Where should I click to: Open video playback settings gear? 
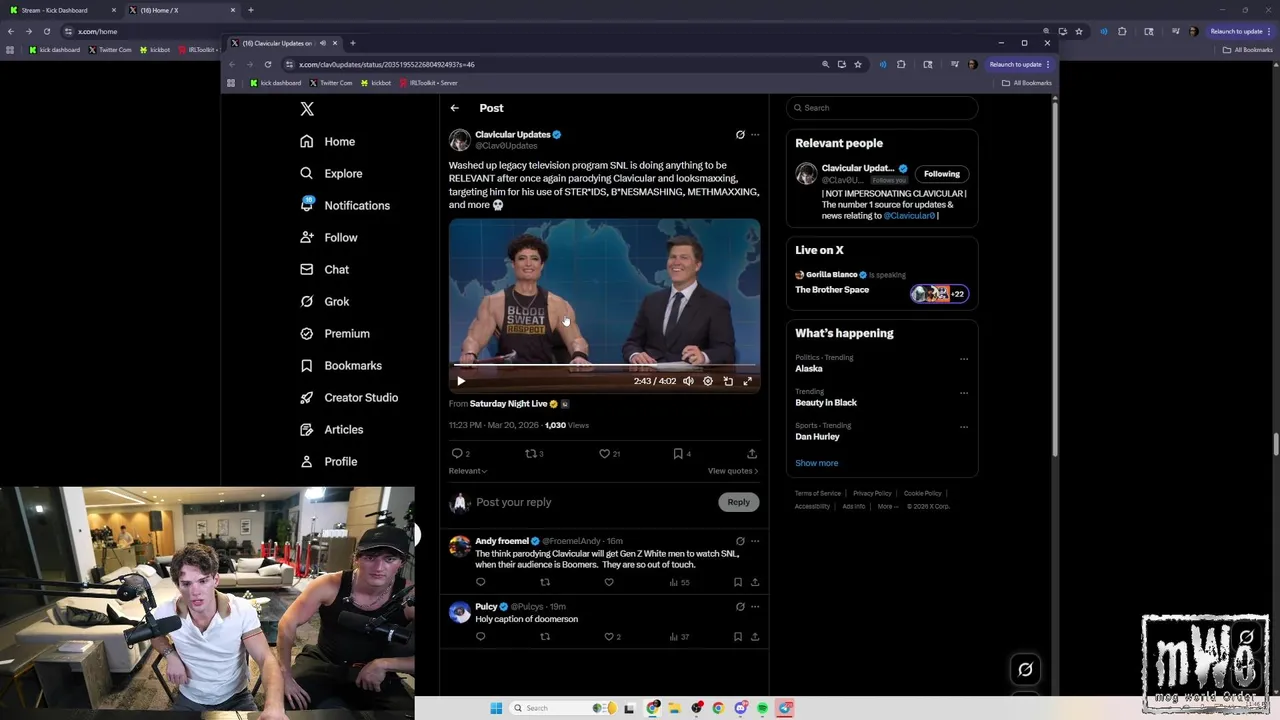click(708, 381)
